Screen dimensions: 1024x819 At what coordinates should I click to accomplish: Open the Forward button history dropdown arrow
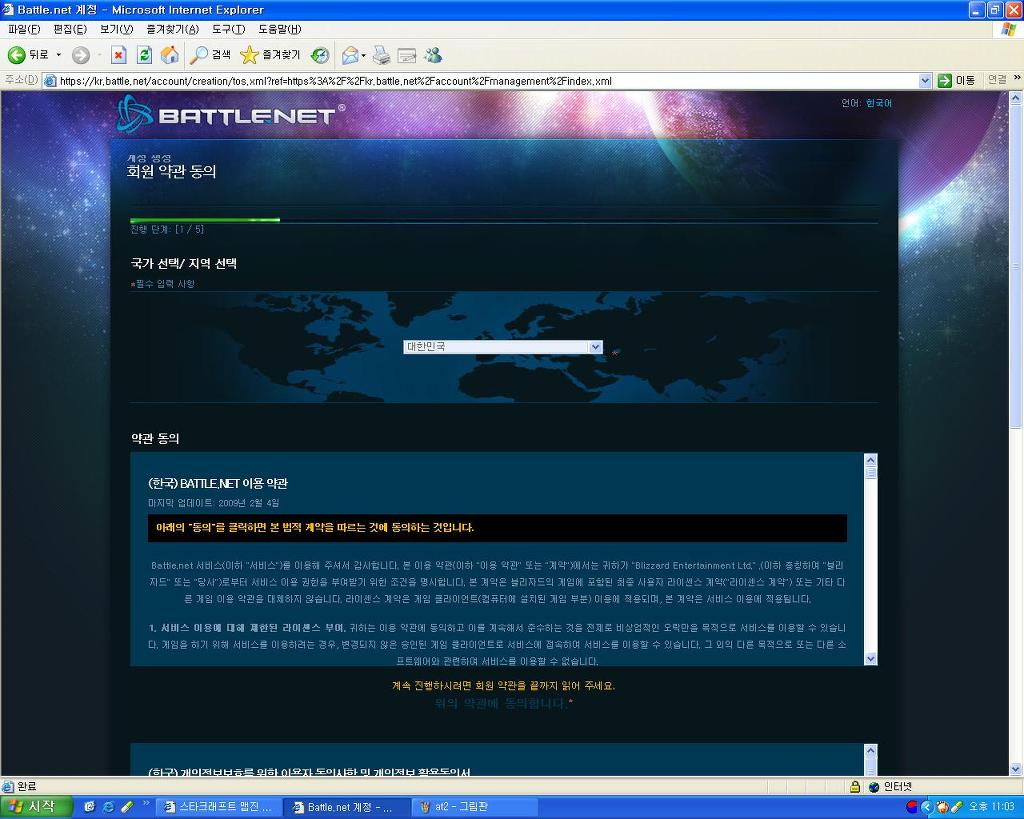pyautogui.click(x=99, y=55)
